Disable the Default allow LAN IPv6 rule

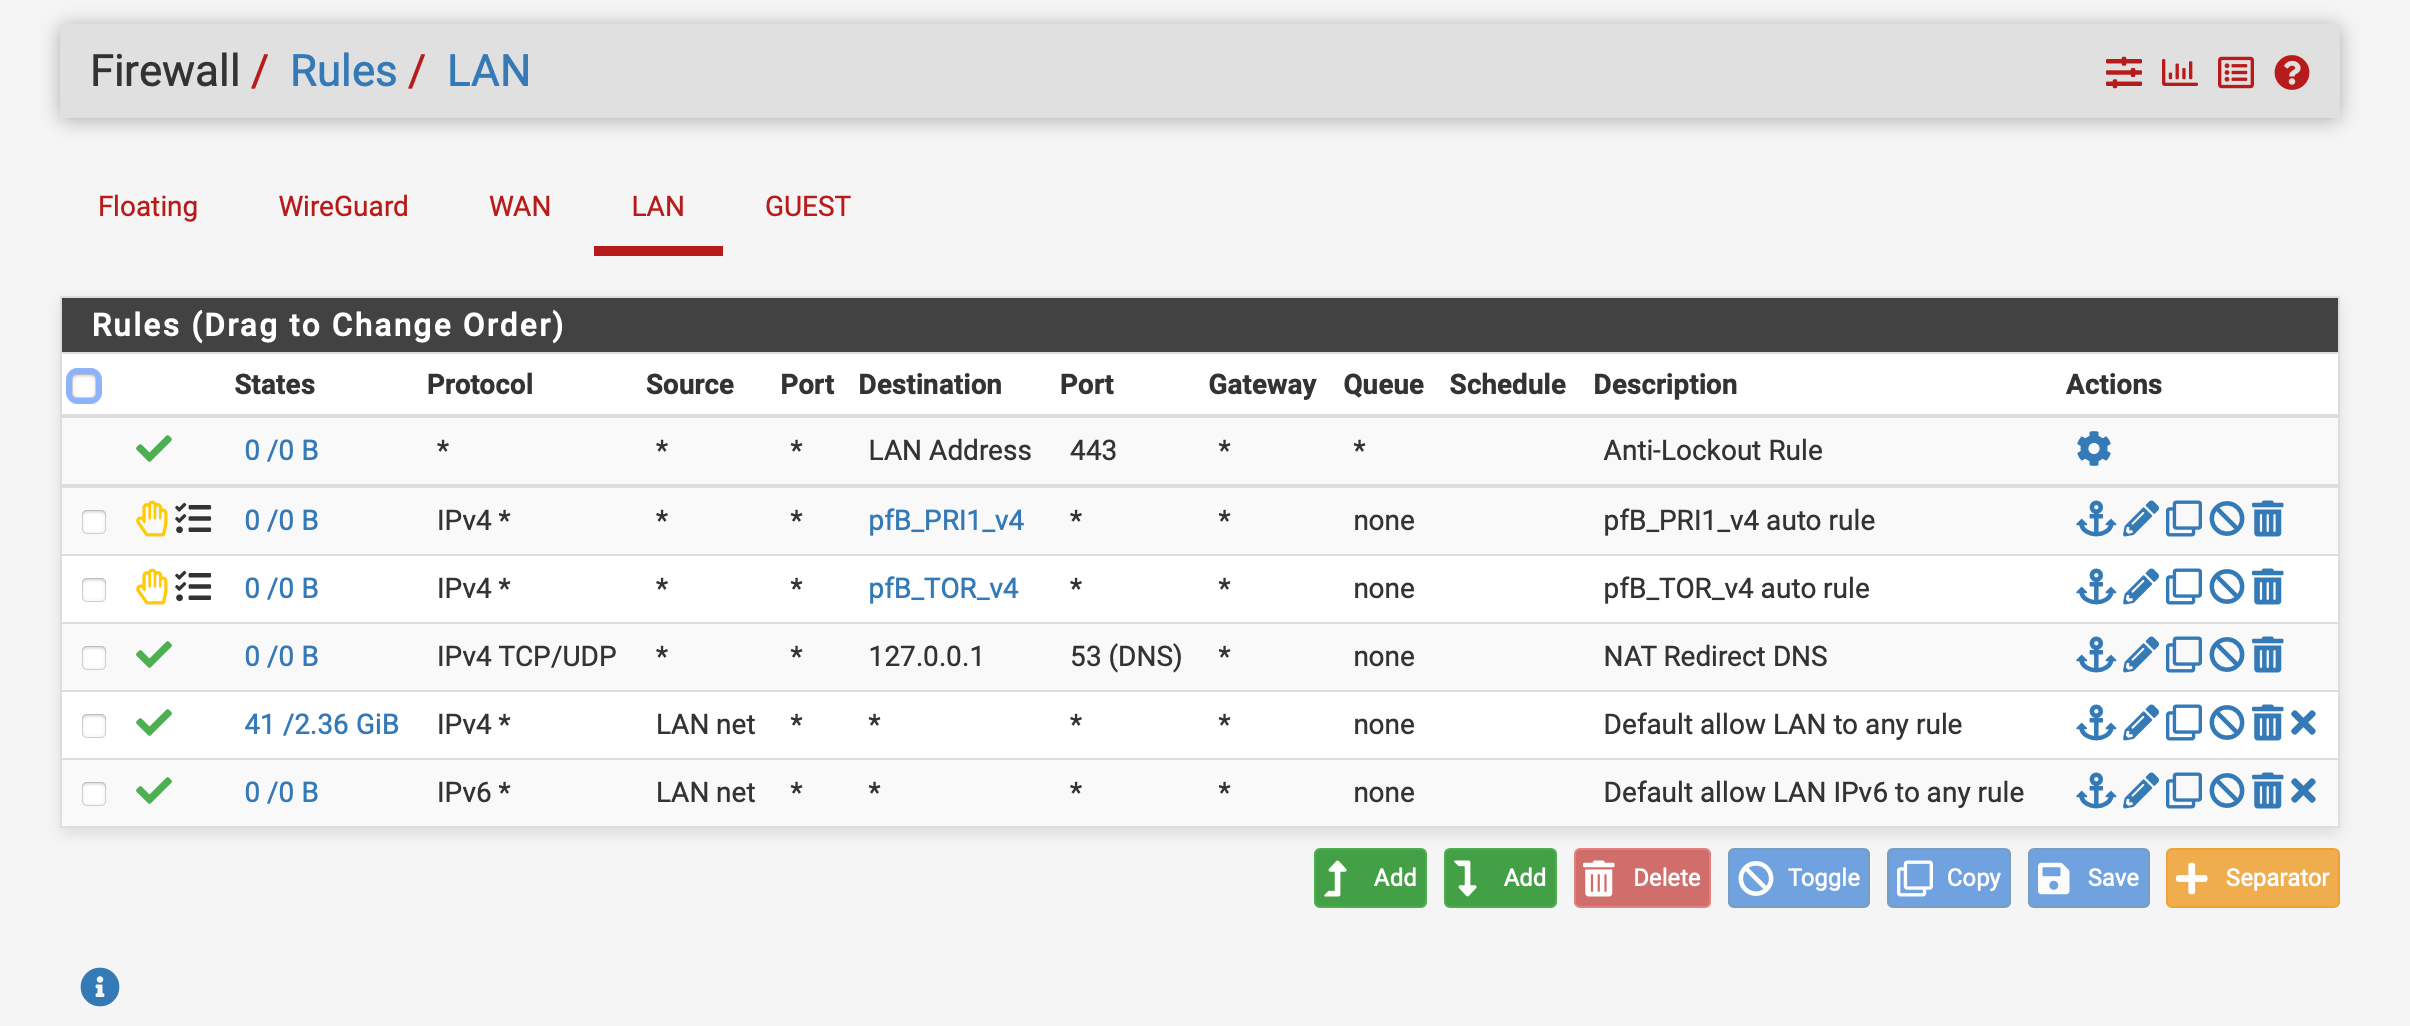[x=2225, y=791]
